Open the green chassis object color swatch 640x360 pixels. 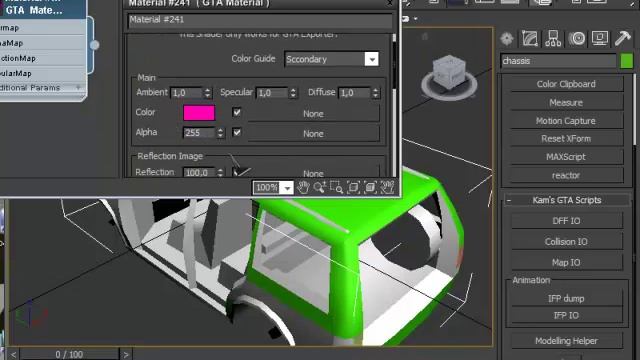[x=627, y=61]
